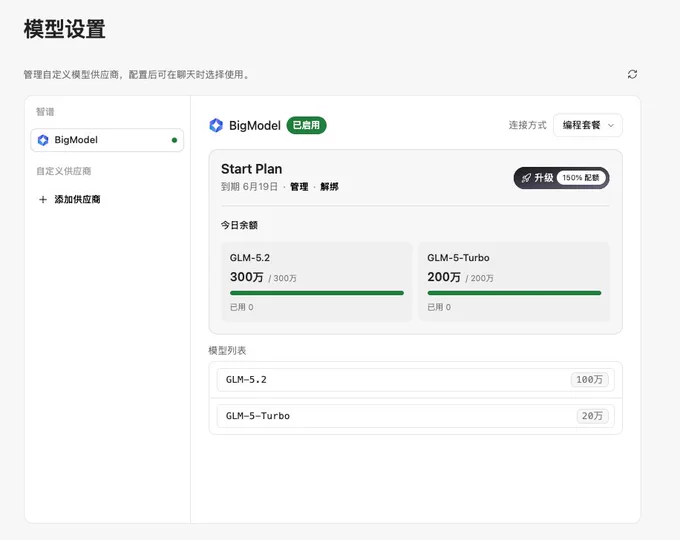Open the 编程套餐 connection dropdown
The width and height of the screenshot is (680, 540).
click(x=588, y=125)
